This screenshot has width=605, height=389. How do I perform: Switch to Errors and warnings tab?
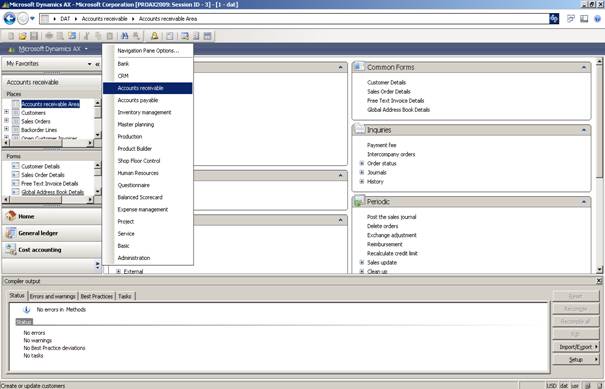click(x=52, y=296)
